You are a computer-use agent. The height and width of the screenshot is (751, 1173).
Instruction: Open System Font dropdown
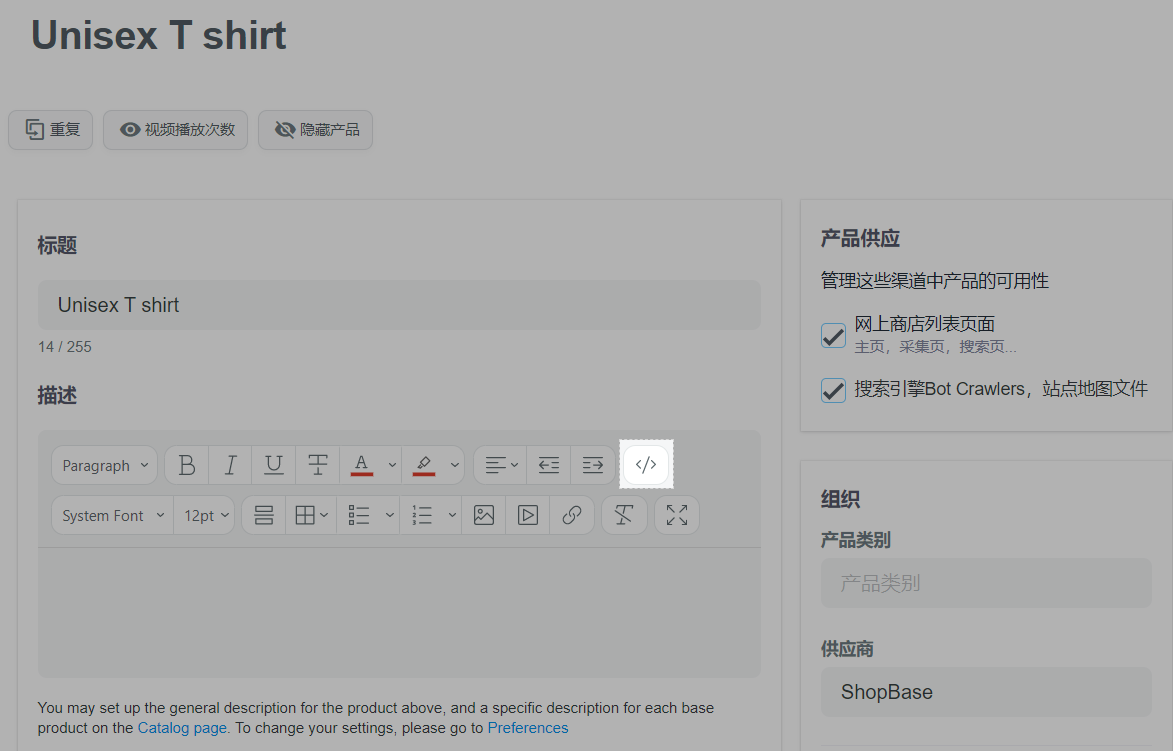coord(113,515)
